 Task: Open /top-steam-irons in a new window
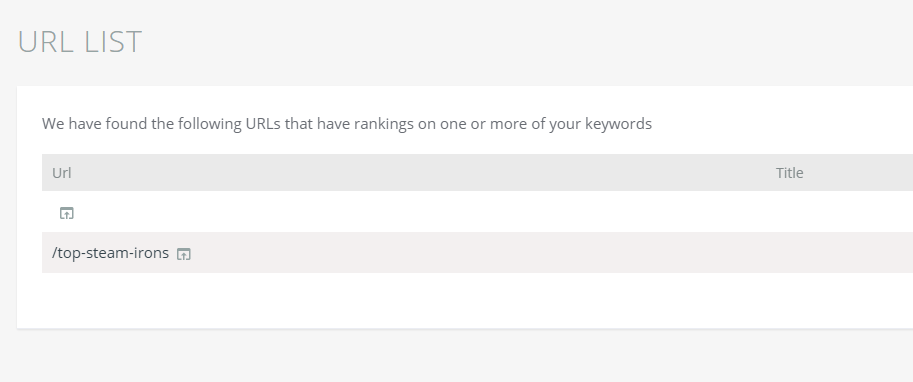pyautogui.click(x=183, y=254)
